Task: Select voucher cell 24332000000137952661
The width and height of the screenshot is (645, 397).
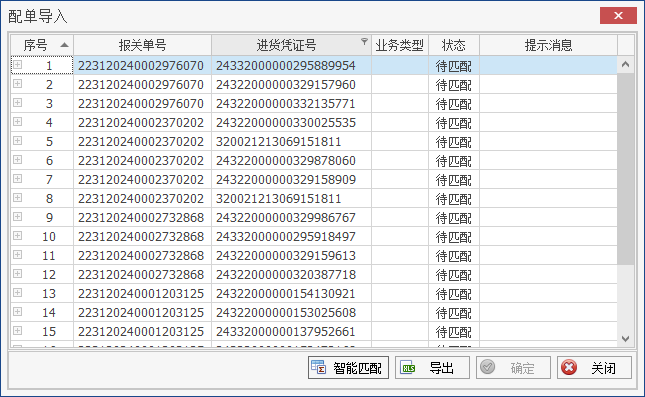Action: click(x=291, y=332)
